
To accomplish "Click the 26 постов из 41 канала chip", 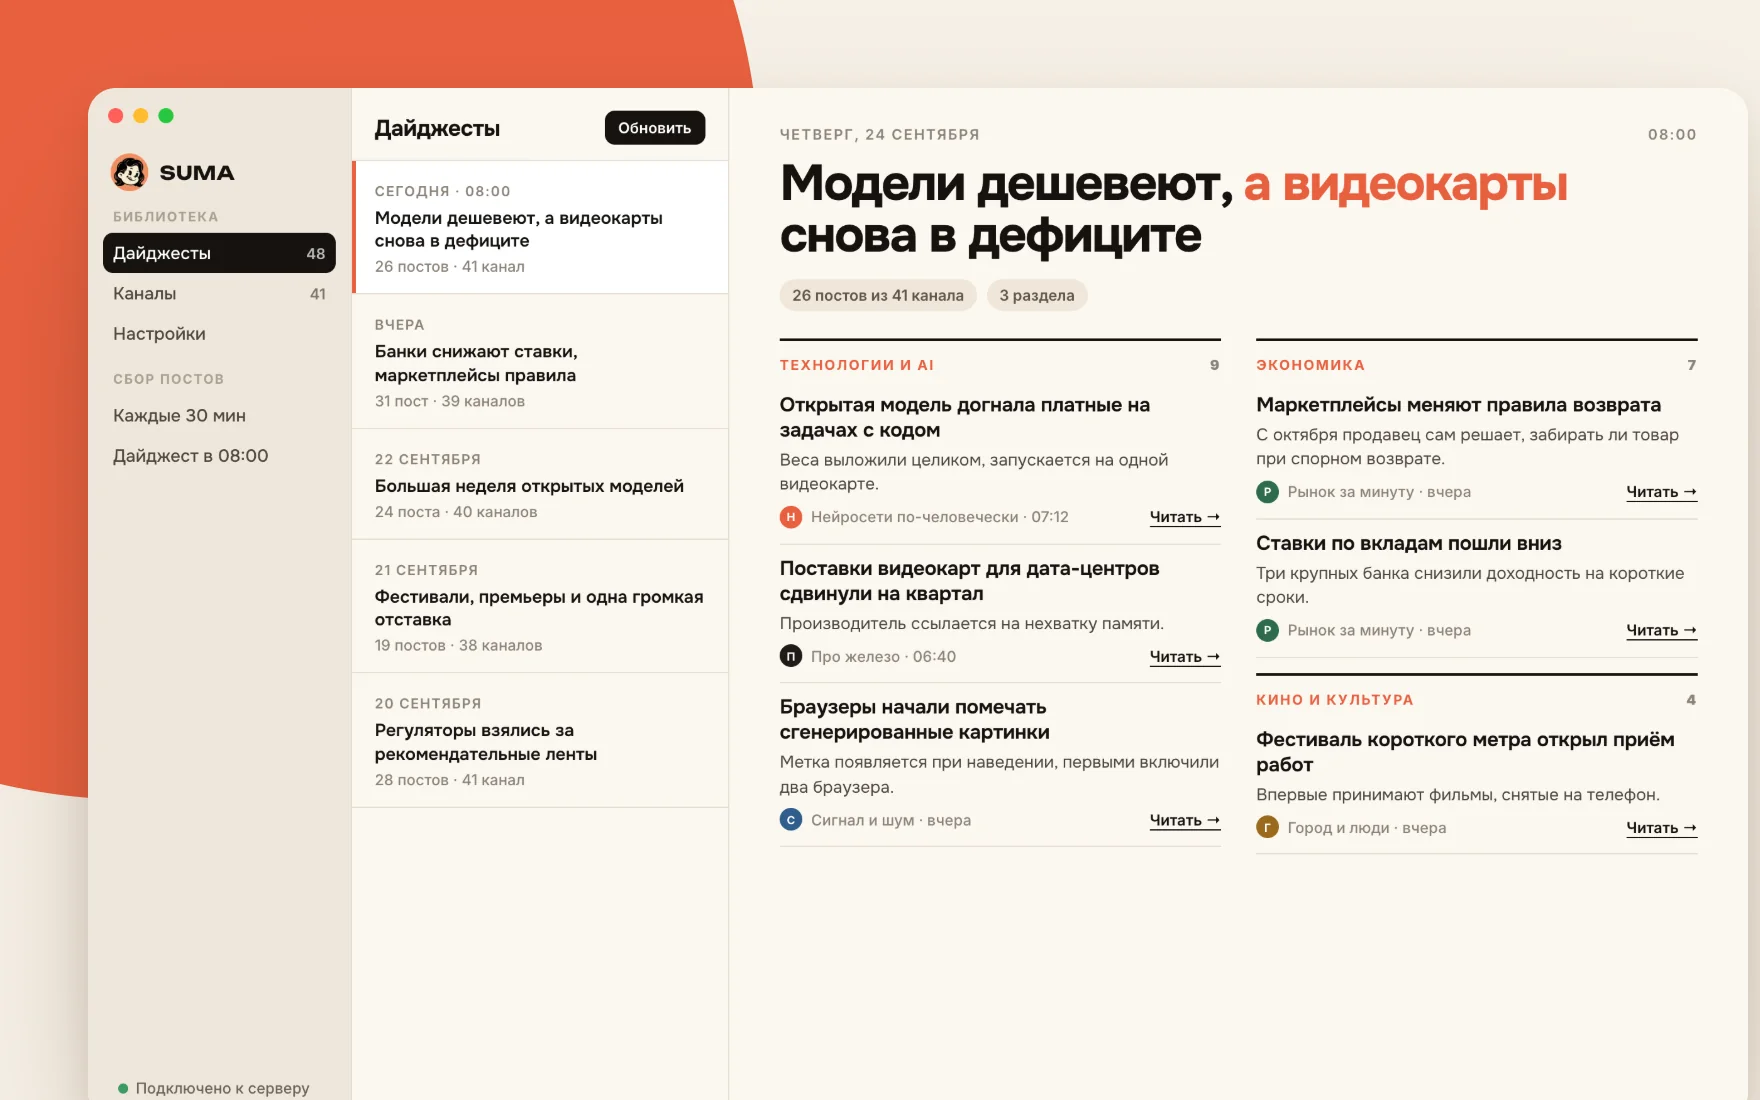I will pos(878,295).
